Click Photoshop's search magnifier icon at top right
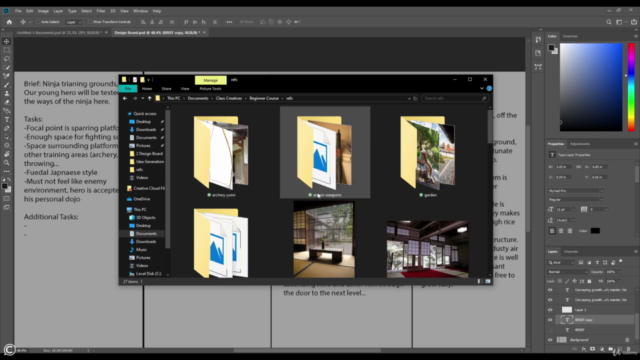 point(609,22)
